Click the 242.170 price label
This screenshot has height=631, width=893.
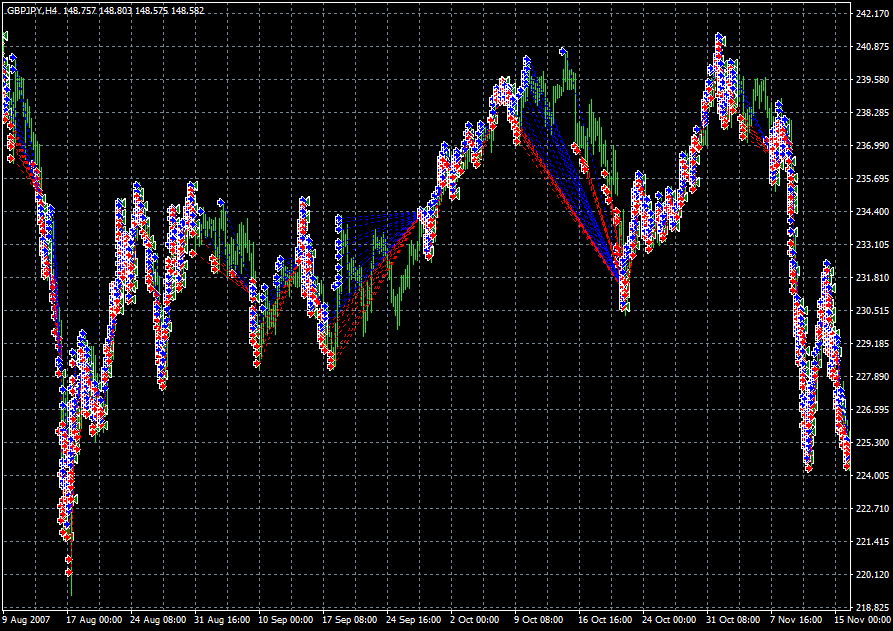(x=871, y=14)
